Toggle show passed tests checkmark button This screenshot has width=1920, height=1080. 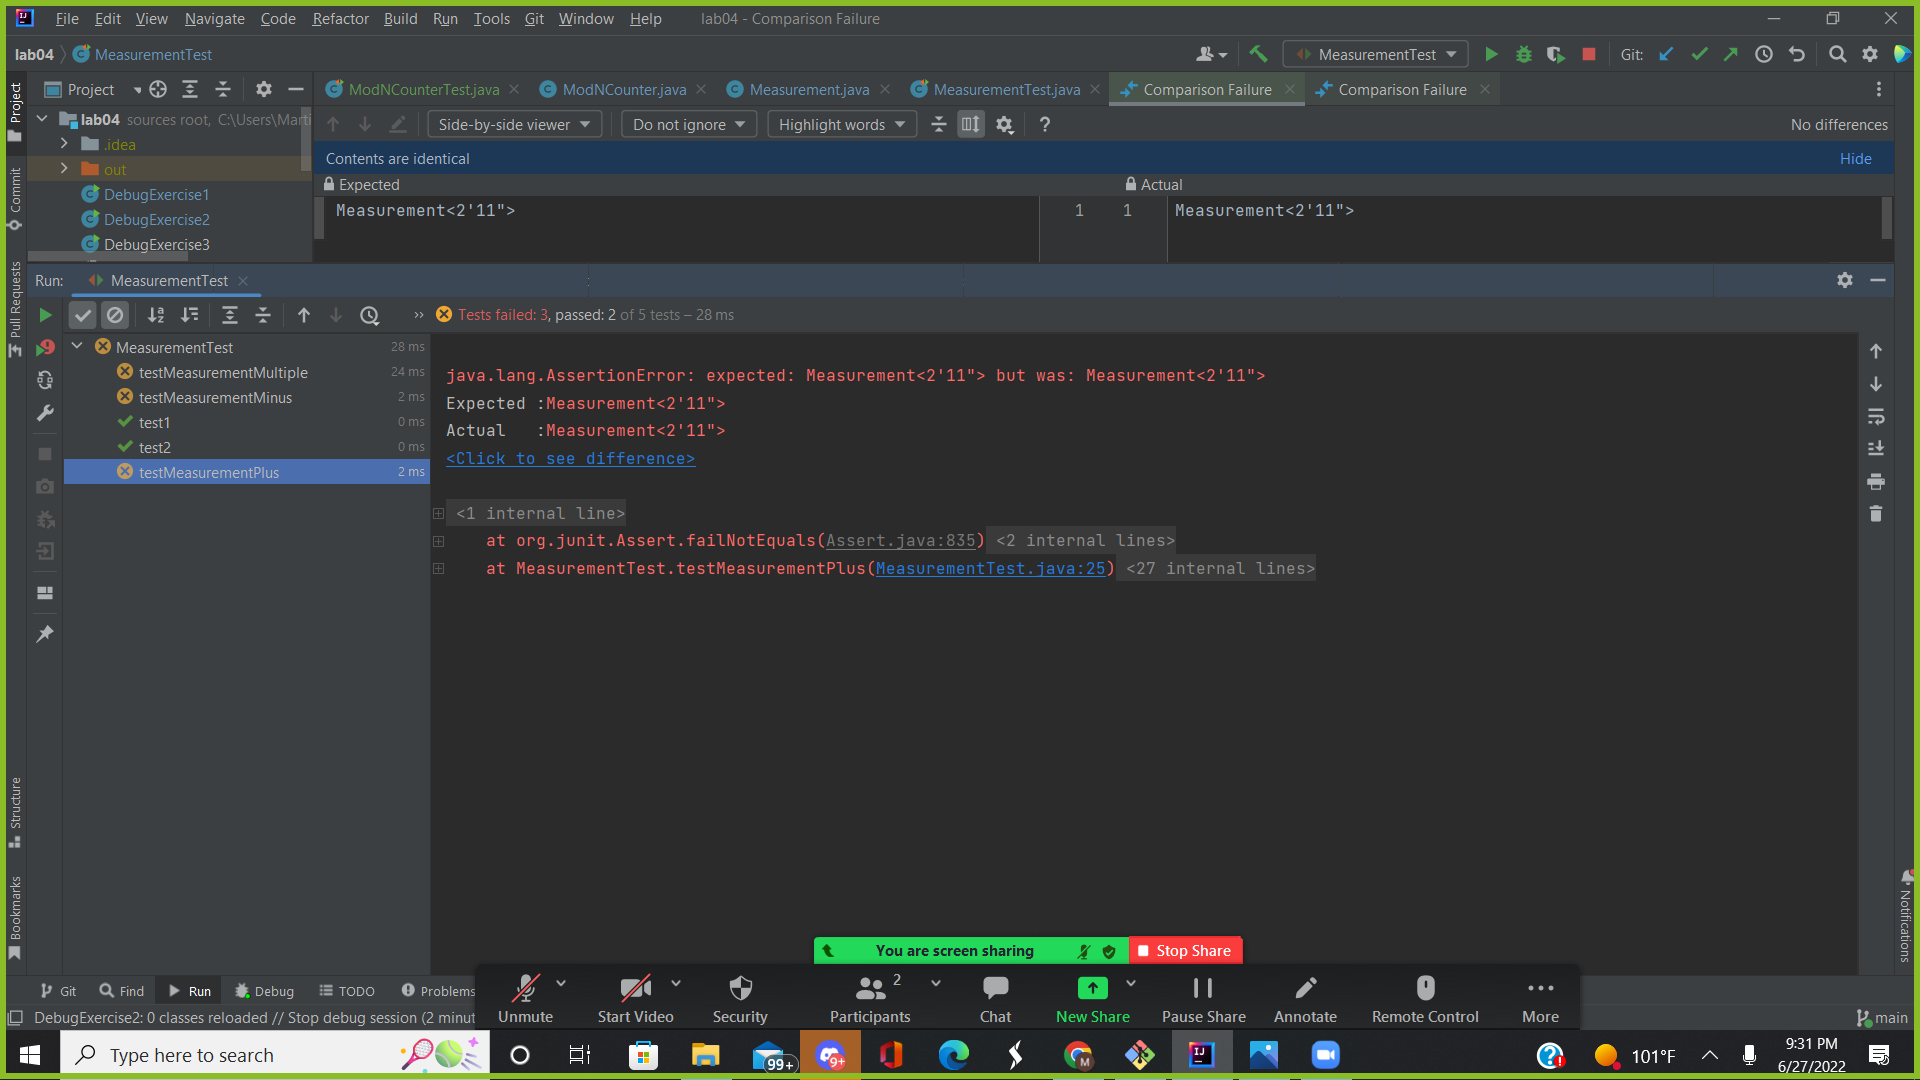pyautogui.click(x=83, y=315)
